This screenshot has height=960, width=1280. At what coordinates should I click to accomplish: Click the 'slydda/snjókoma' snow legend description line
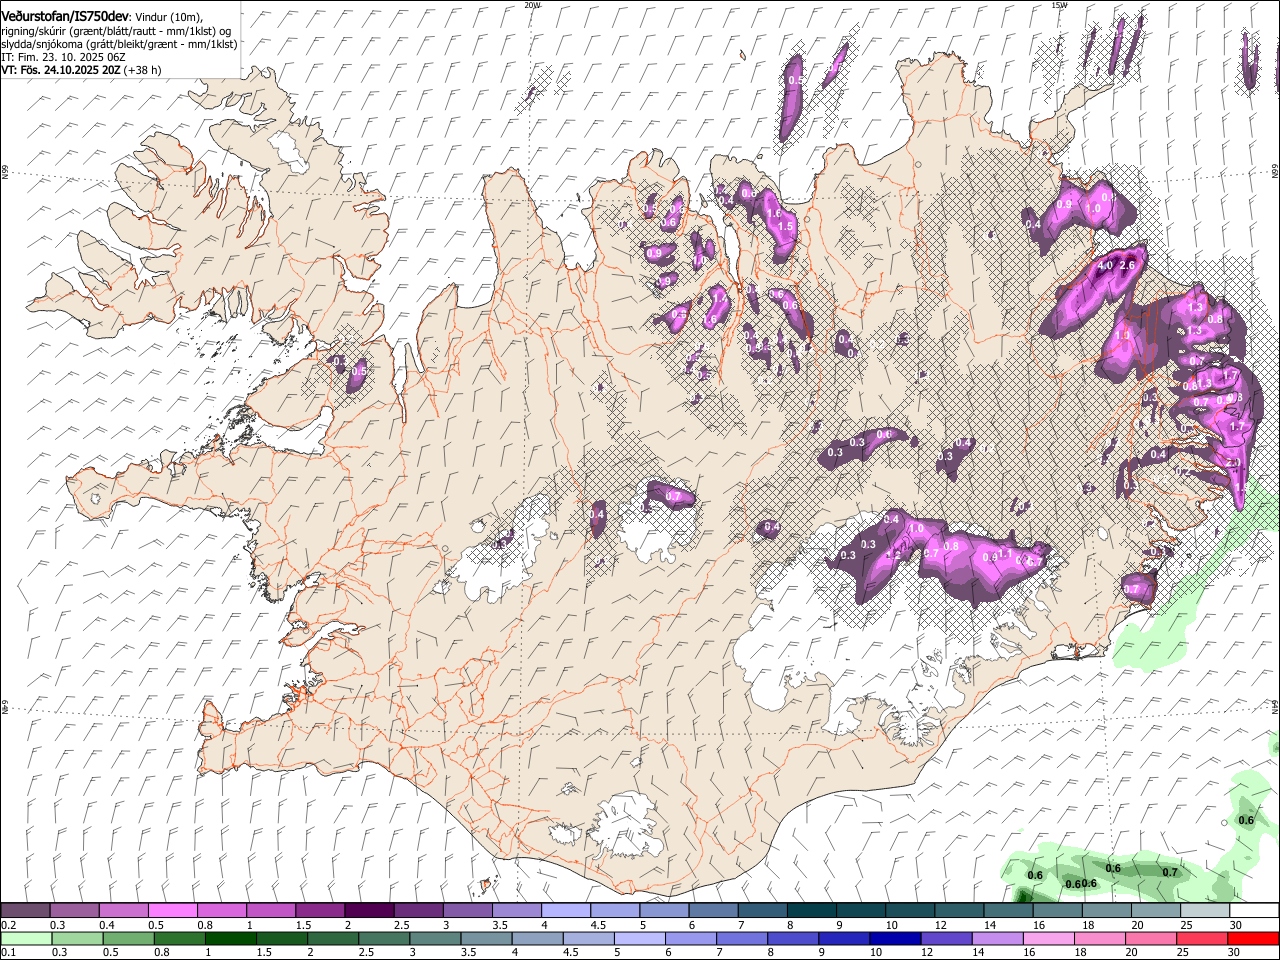pyautogui.click(x=119, y=44)
